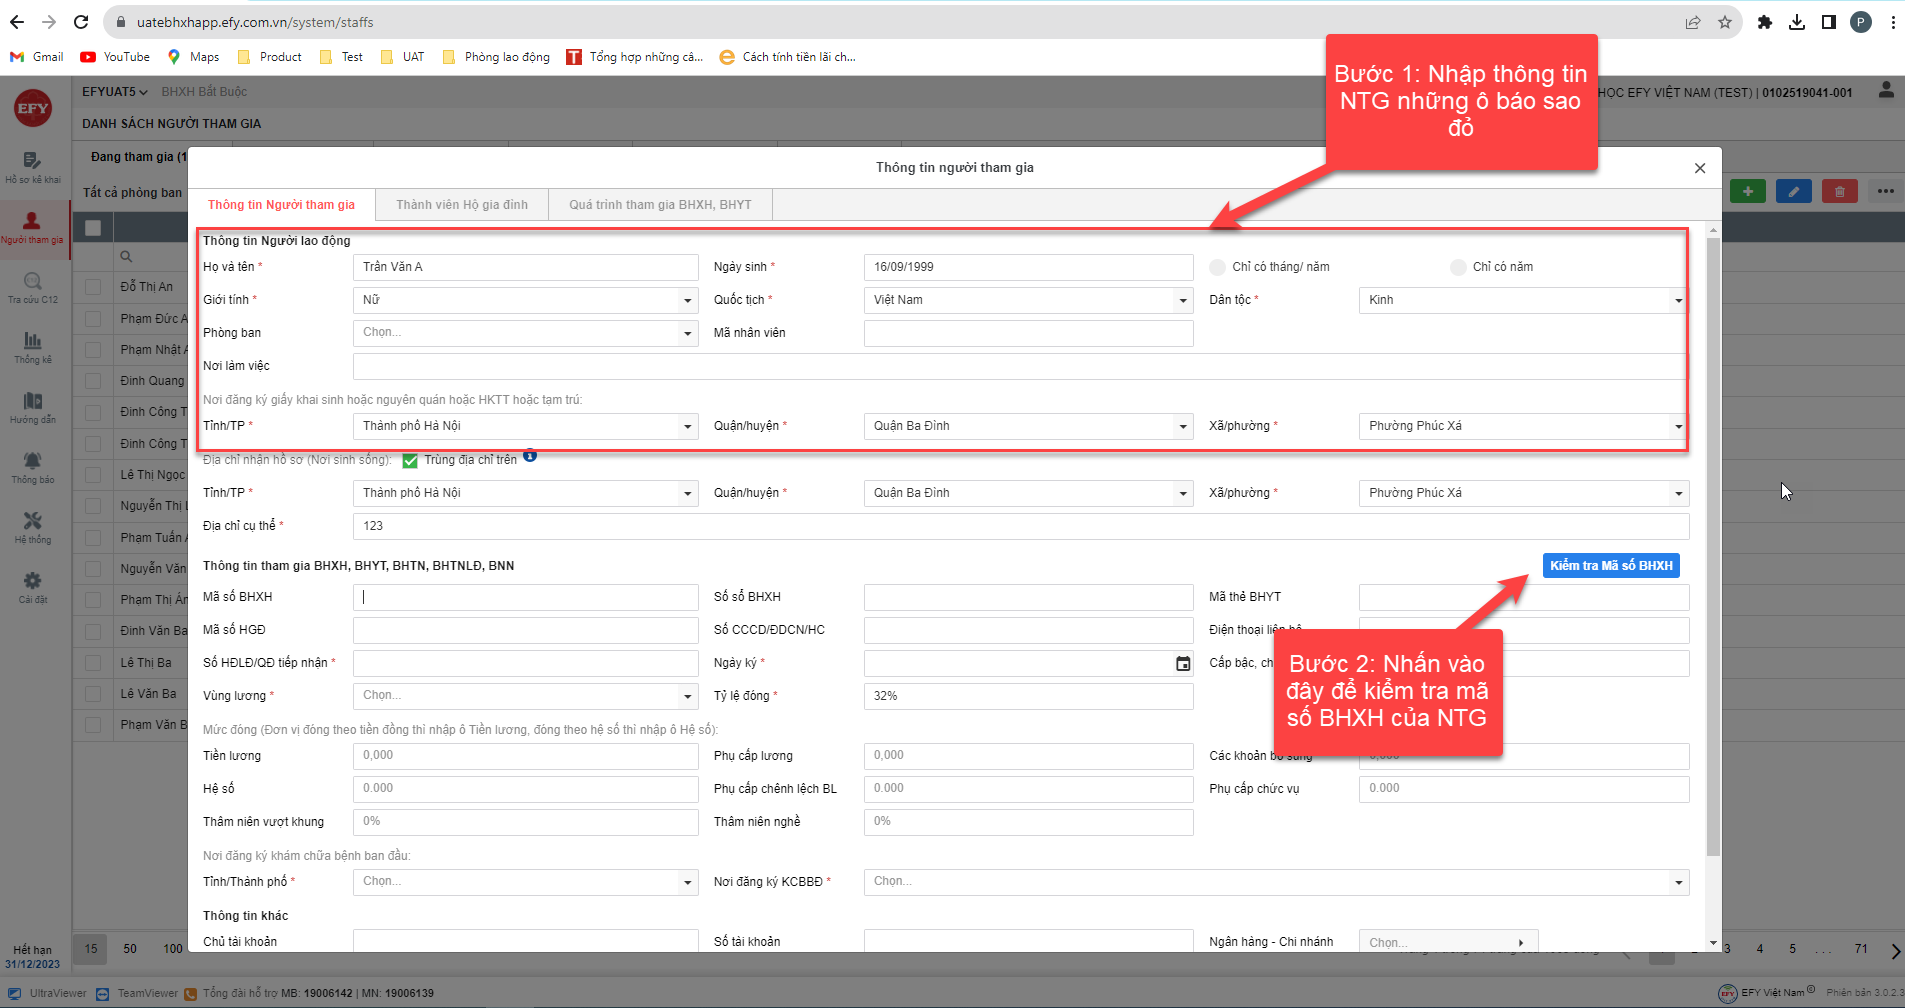Click Tra cứu C12 sidebar icon
1905x1008 pixels.
[32, 282]
